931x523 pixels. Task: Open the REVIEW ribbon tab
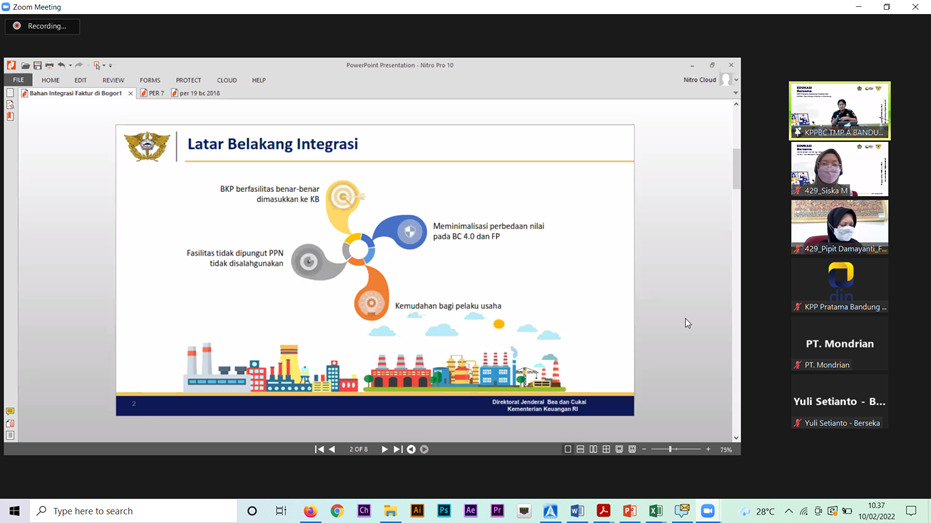pyautogui.click(x=113, y=80)
